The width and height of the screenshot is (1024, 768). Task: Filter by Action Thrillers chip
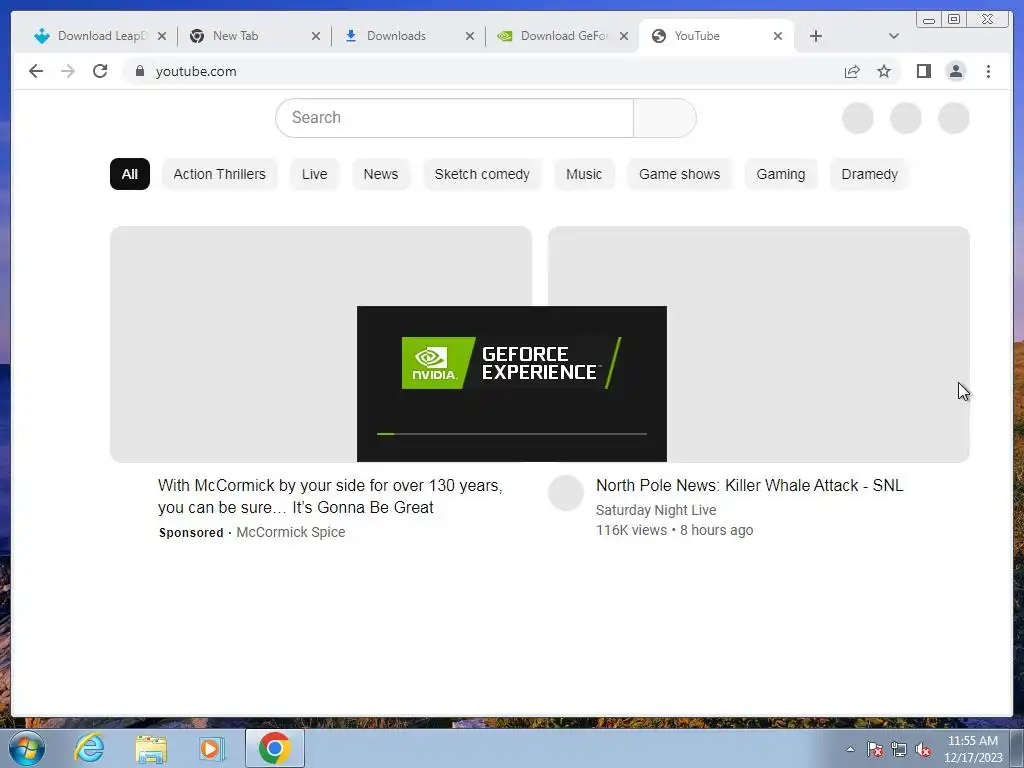tap(219, 174)
